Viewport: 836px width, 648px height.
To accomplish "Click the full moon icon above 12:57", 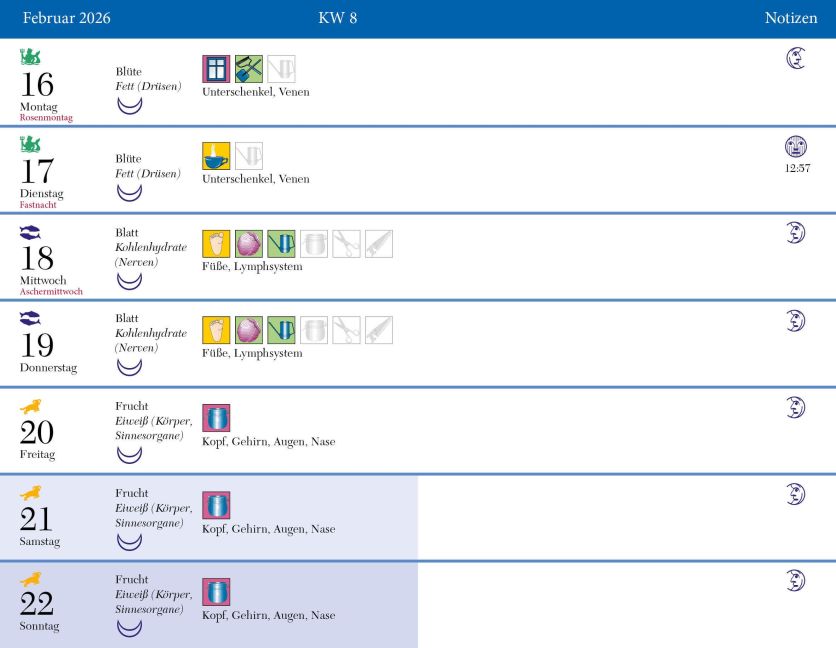I will click(x=795, y=146).
